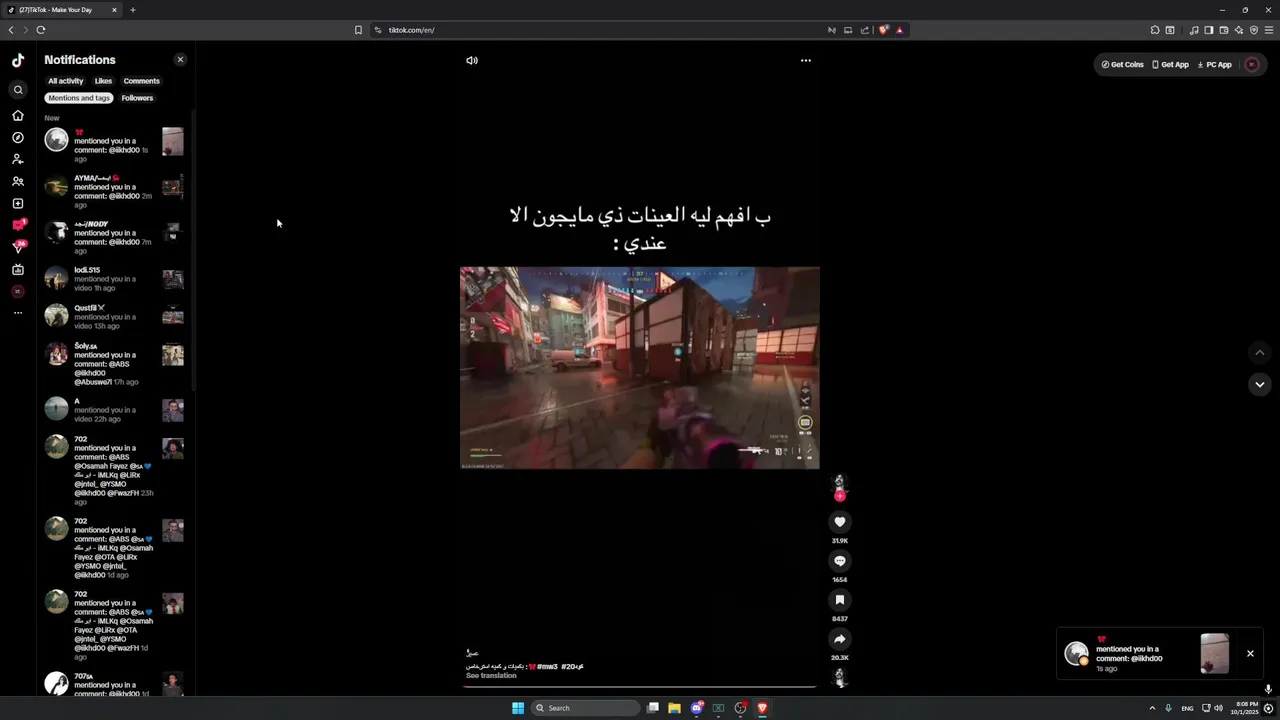Share the video with arrow icon

[840, 639]
